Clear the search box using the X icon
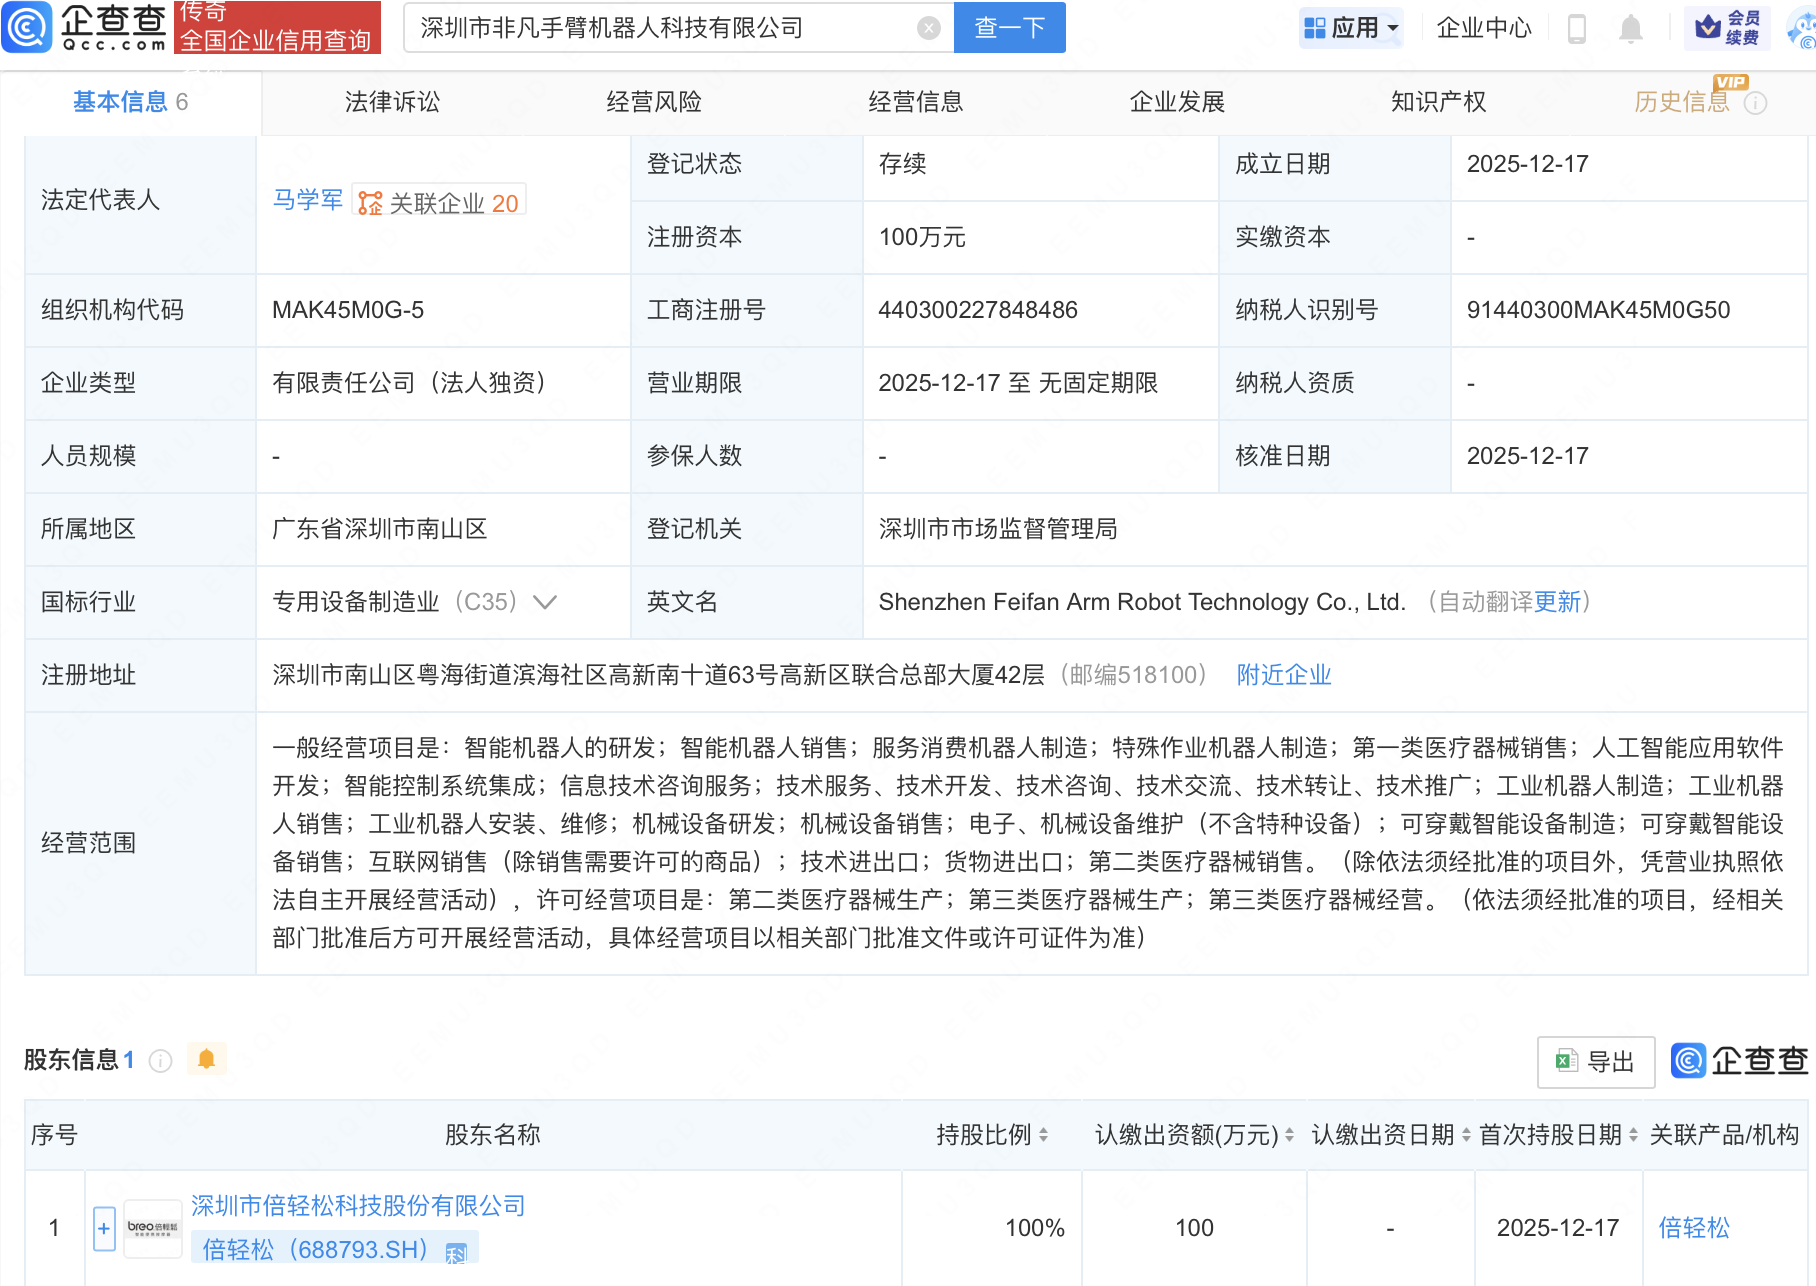Image resolution: width=1816 pixels, height=1286 pixels. tap(928, 28)
